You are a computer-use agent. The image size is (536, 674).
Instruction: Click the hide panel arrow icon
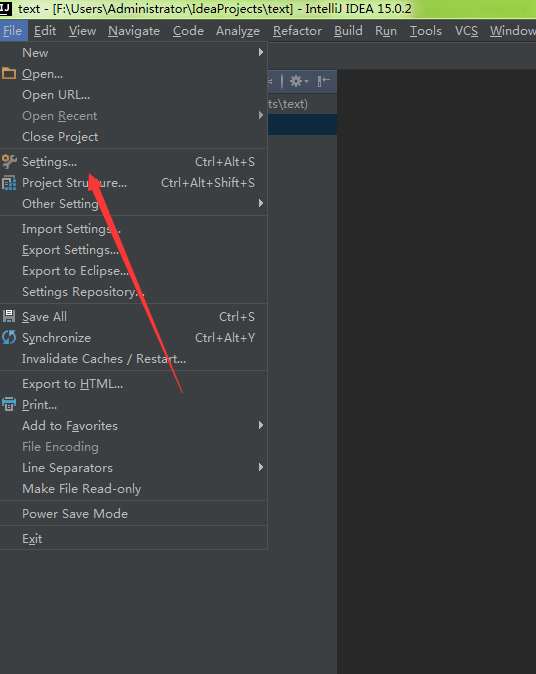pyautogui.click(x=324, y=80)
